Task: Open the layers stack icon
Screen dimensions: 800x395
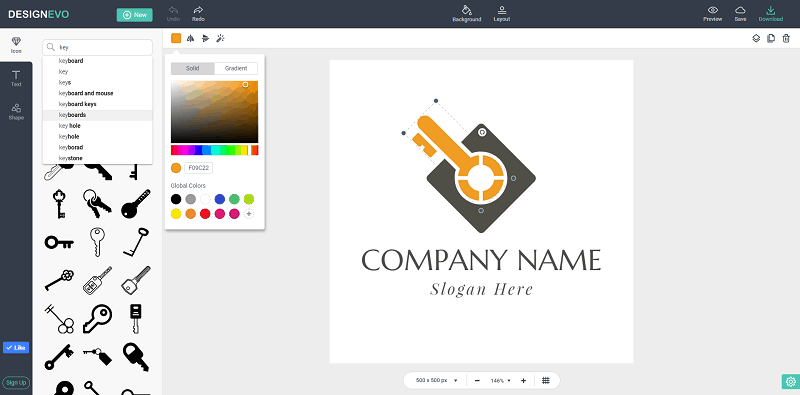Action: point(756,38)
